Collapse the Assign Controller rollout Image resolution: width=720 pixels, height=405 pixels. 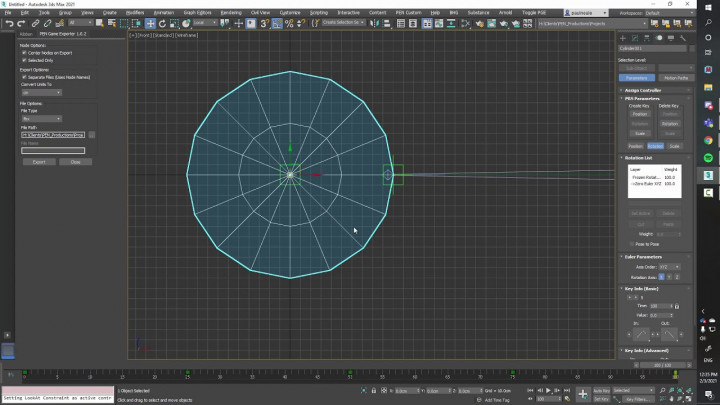643,90
